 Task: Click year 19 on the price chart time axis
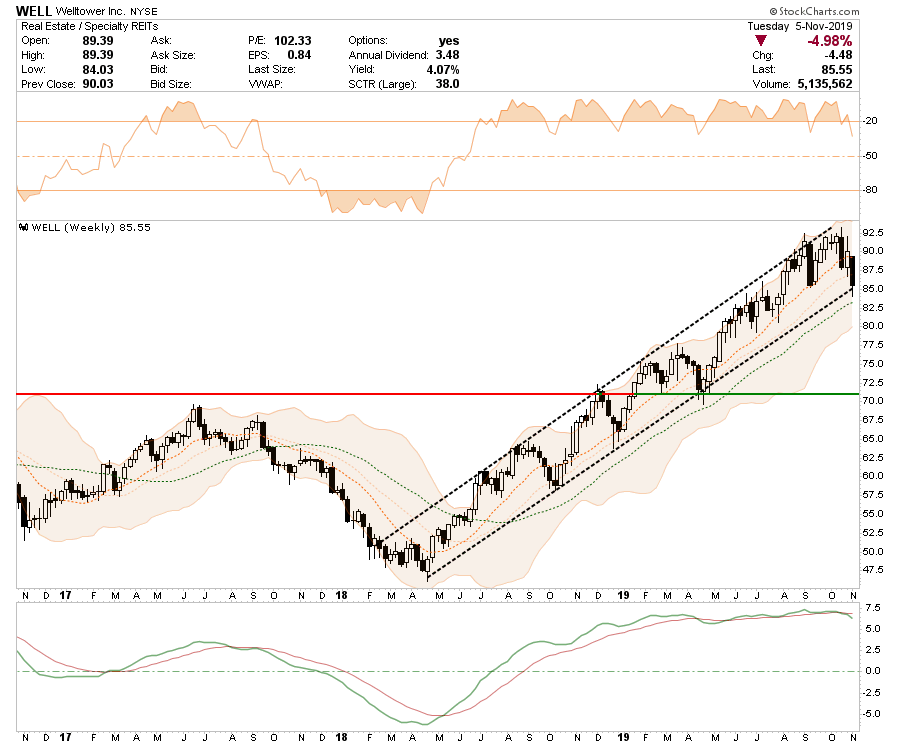(x=623, y=595)
